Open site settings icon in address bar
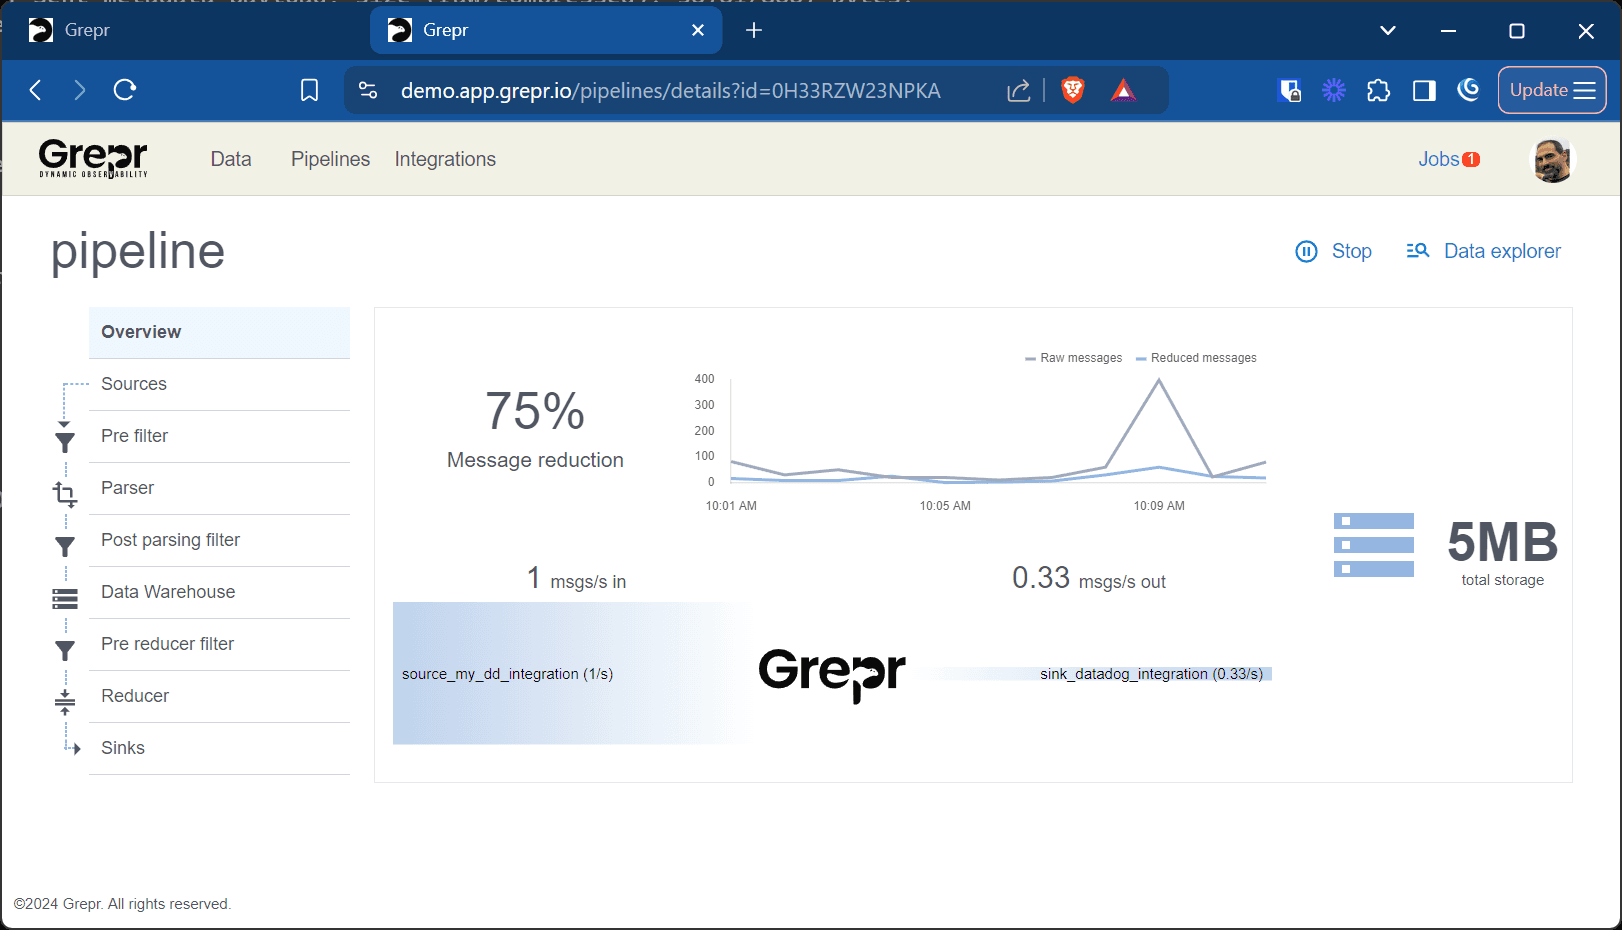This screenshot has width=1622, height=930. coord(368,91)
